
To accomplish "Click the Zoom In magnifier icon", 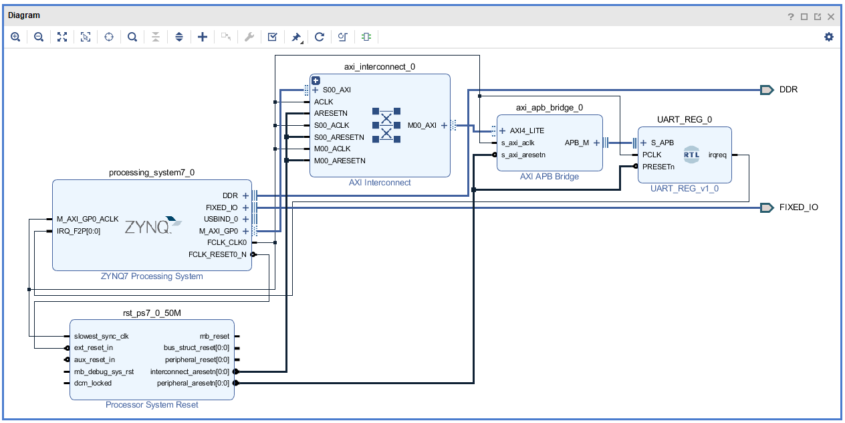I will pyautogui.click(x=16, y=37).
